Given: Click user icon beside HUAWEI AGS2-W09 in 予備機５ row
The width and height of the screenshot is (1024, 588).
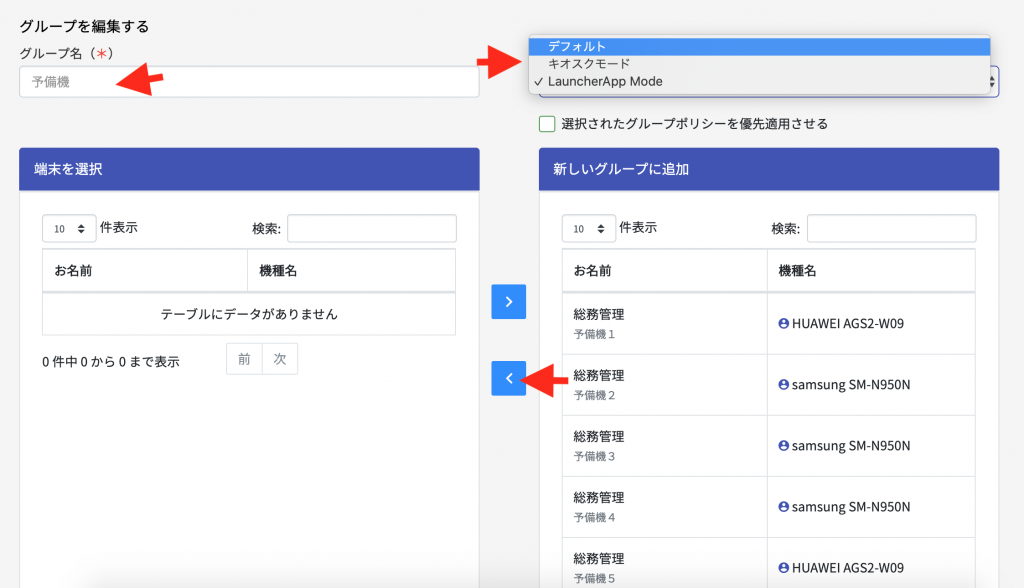Looking at the screenshot, I should [x=784, y=568].
